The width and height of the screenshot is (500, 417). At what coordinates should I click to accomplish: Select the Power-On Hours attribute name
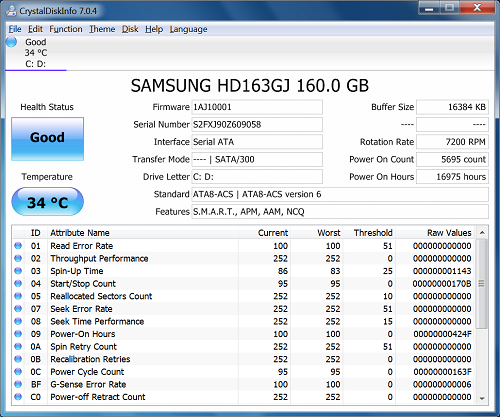click(83, 334)
